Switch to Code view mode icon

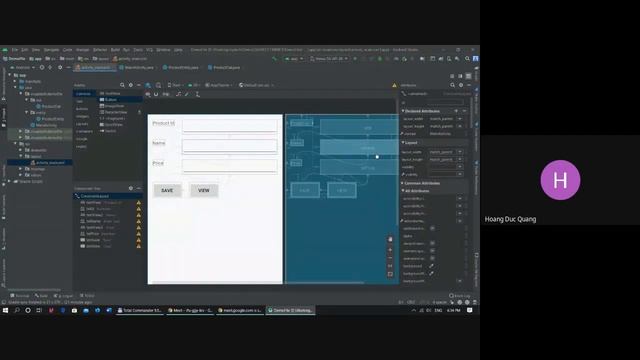coord(452,76)
